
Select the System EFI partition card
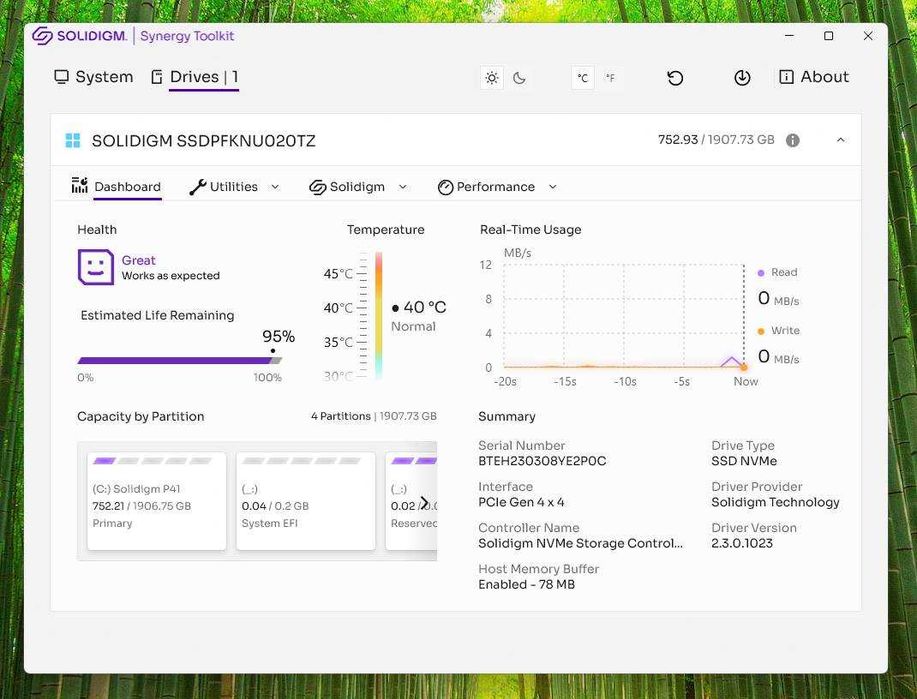[x=306, y=501]
